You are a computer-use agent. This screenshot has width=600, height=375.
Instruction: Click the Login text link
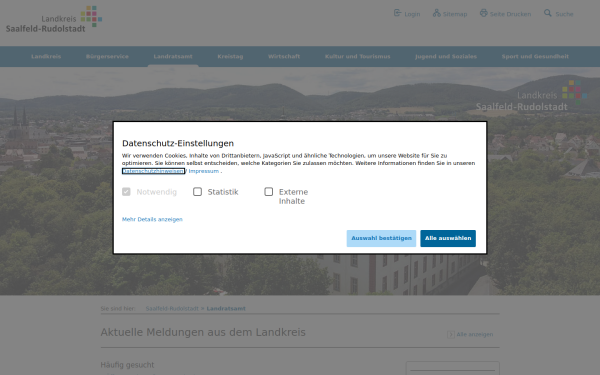click(412, 14)
